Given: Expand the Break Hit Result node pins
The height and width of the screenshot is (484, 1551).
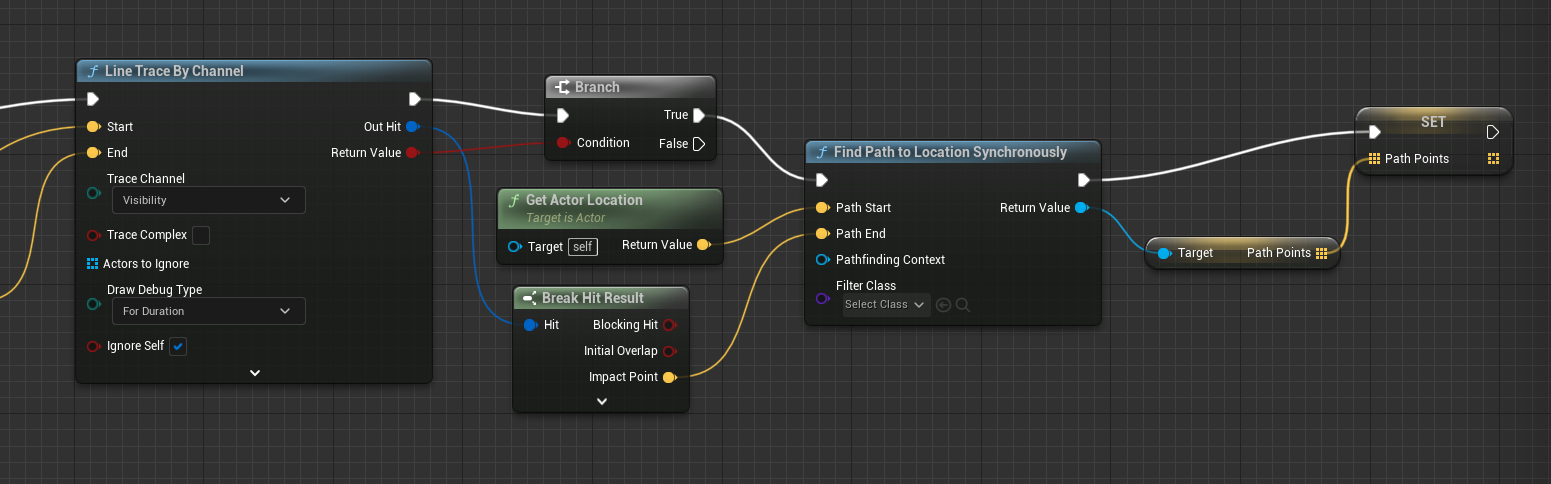Looking at the screenshot, I should (x=601, y=401).
